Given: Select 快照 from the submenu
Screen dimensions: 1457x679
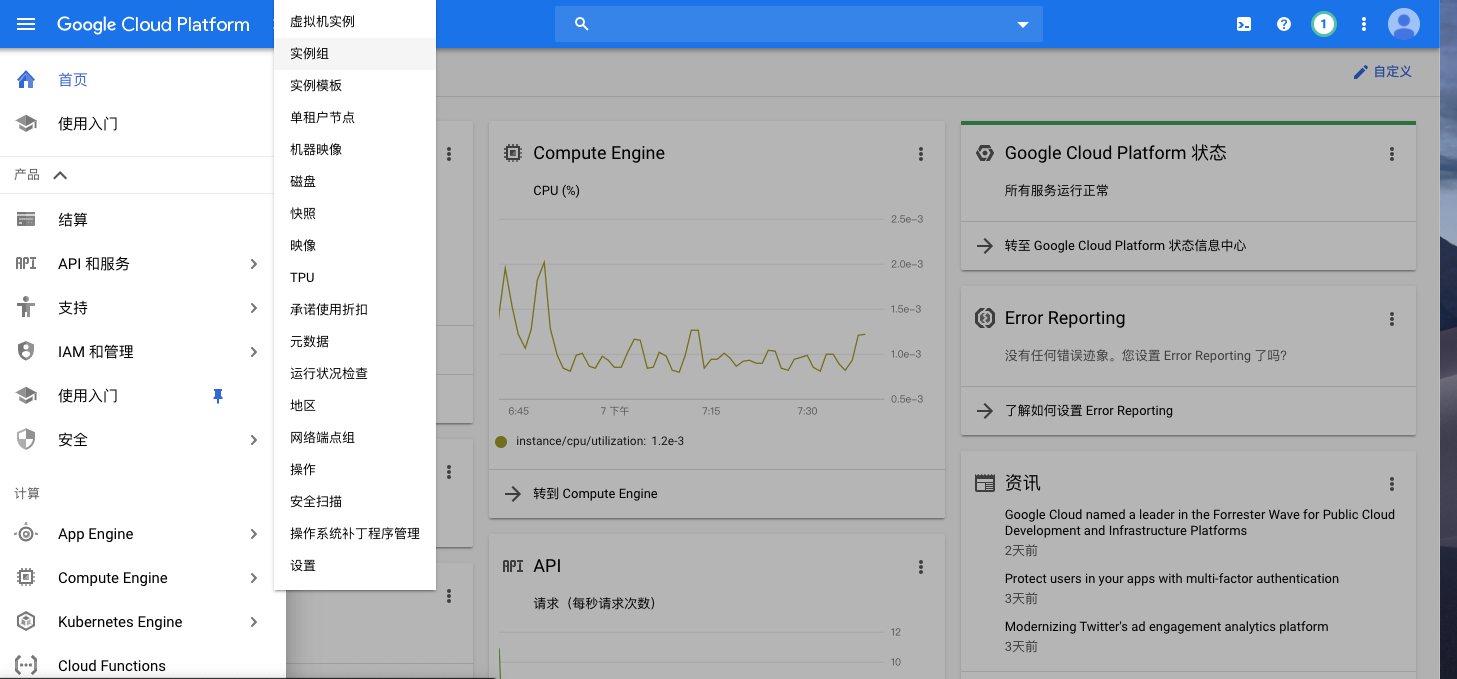Looking at the screenshot, I should pos(355,214).
